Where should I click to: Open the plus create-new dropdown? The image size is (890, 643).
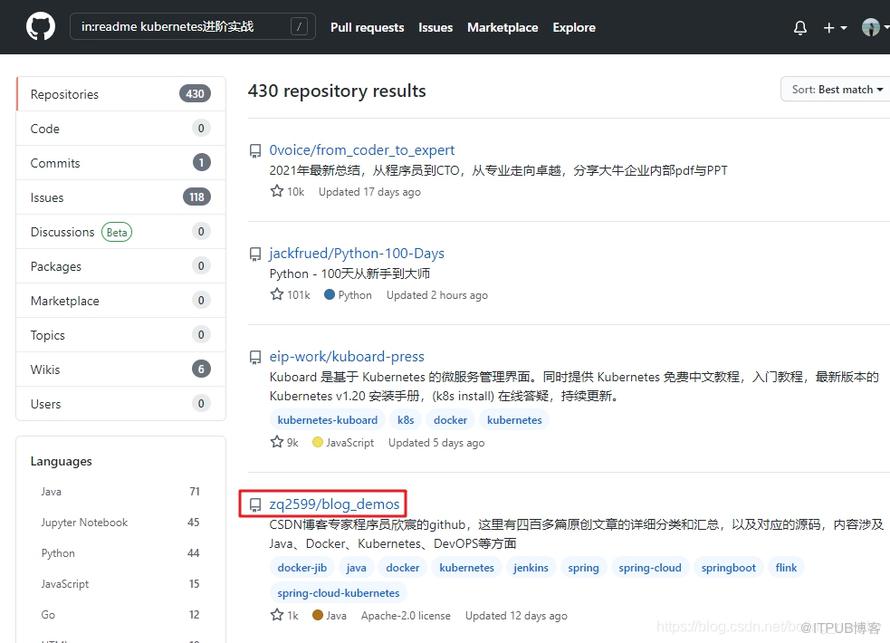pos(834,27)
